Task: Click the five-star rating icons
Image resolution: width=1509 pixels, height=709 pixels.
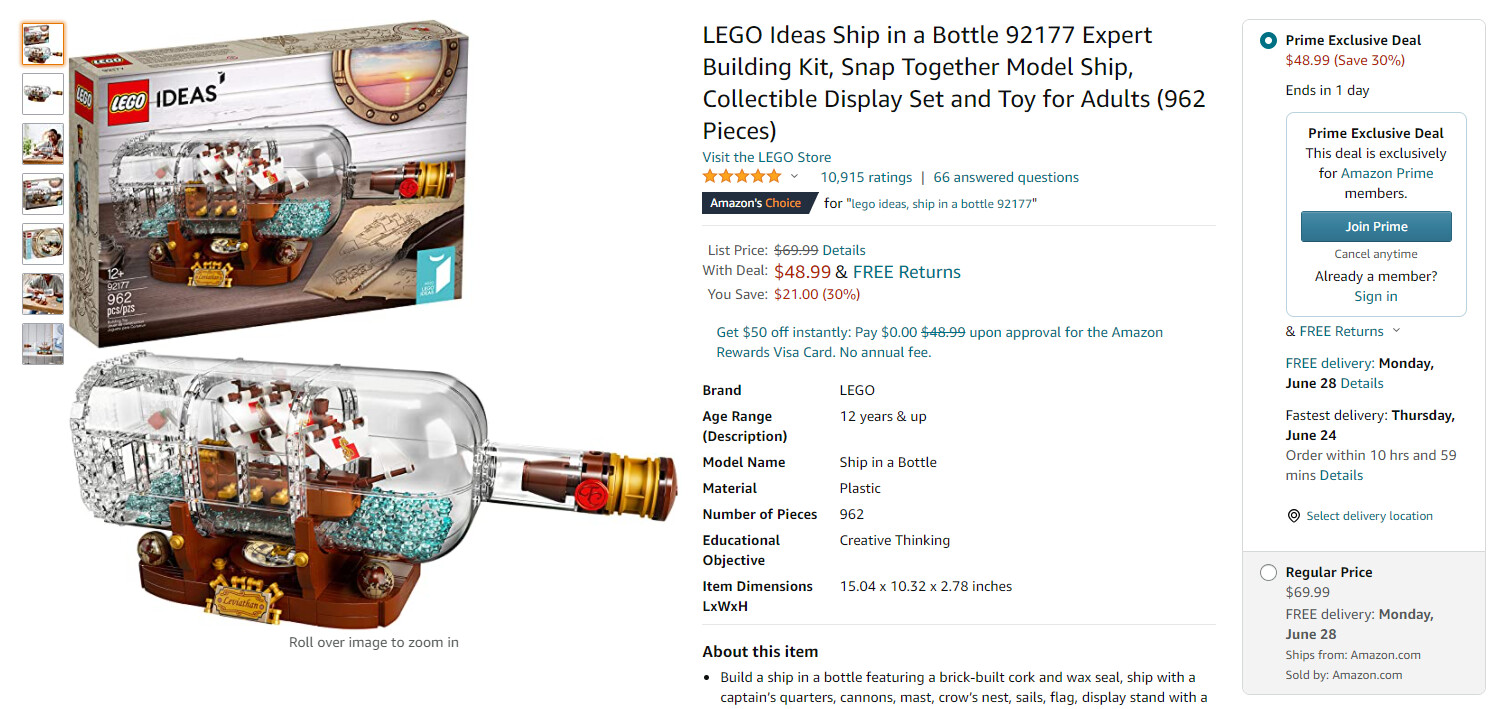Action: pyautogui.click(x=742, y=177)
